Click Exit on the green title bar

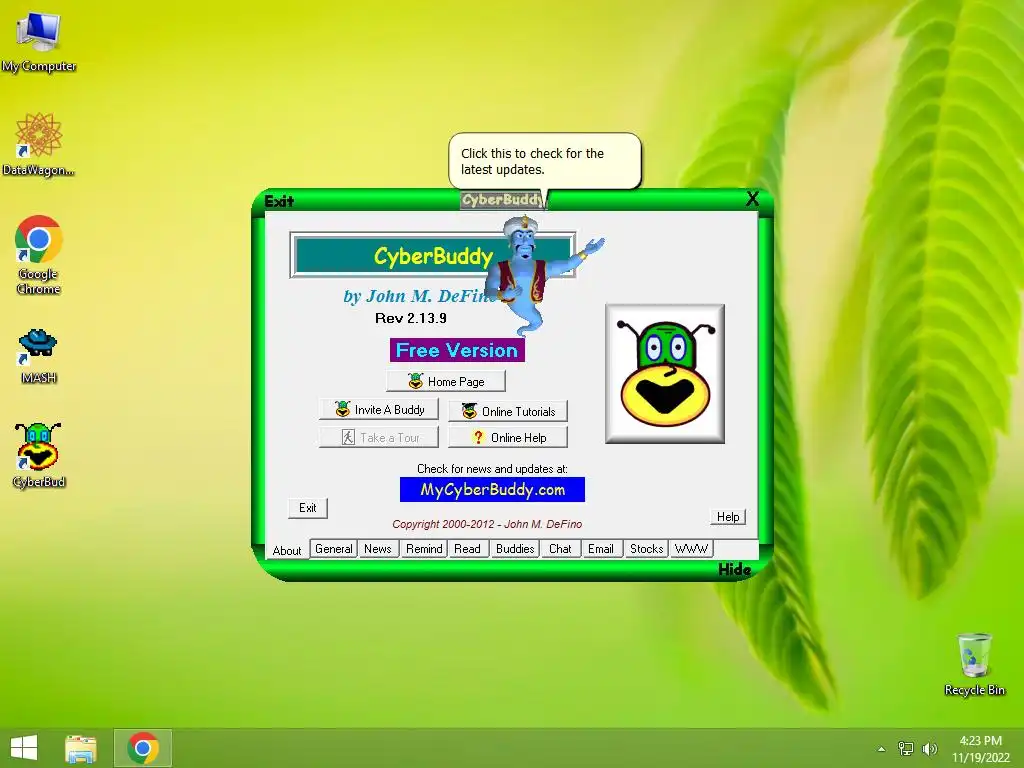(279, 201)
